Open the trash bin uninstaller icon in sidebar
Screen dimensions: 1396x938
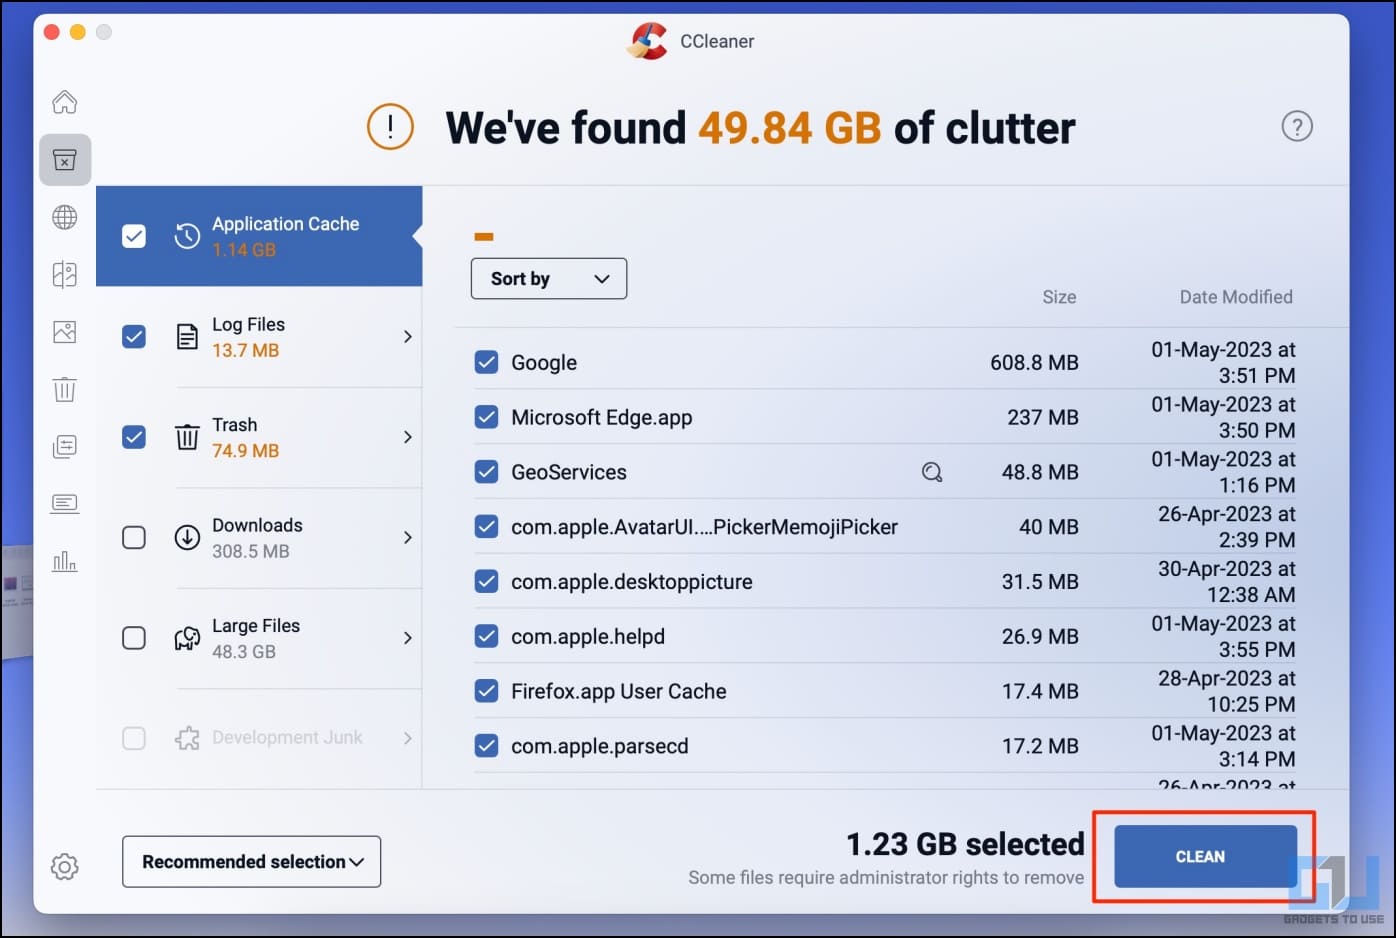[65, 389]
